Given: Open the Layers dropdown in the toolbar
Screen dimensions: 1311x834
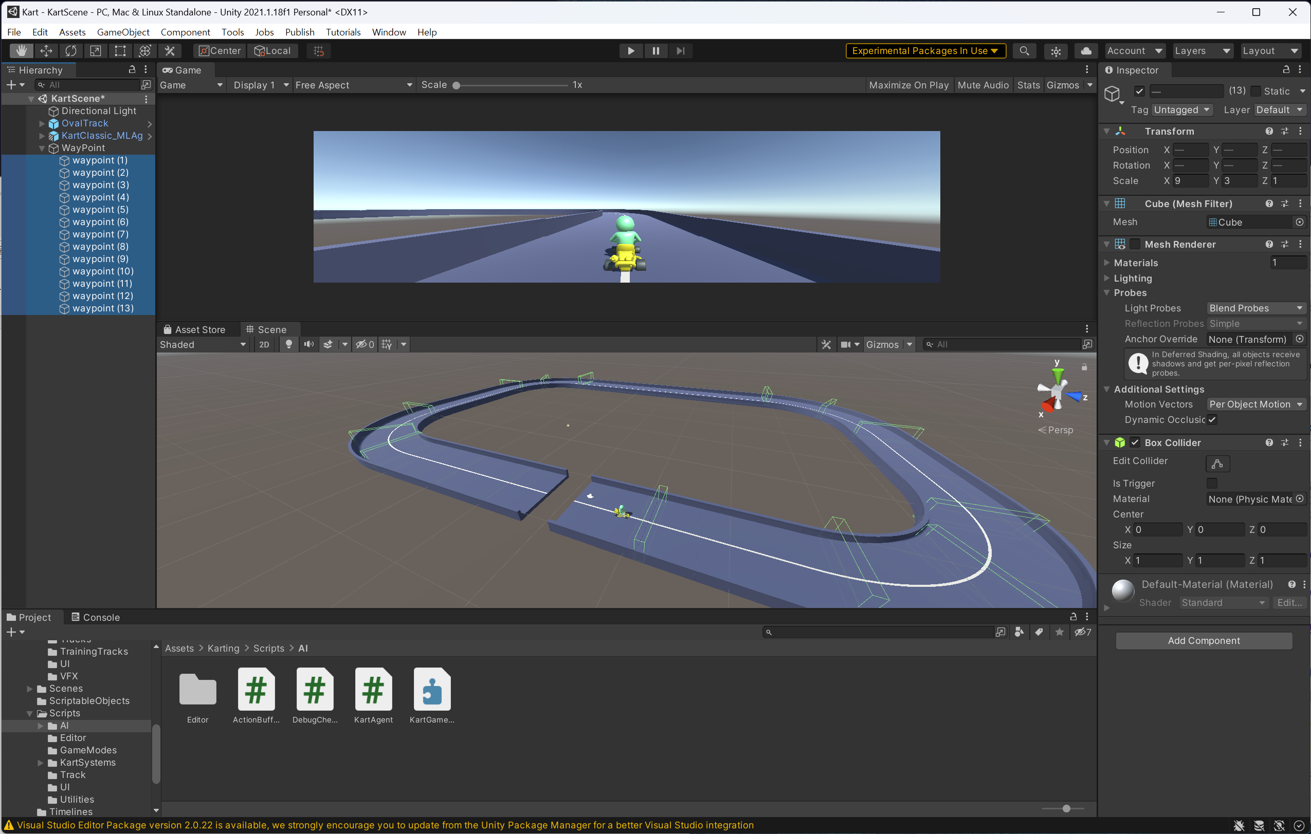Looking at the screenshot, I should pos(1202,50).
